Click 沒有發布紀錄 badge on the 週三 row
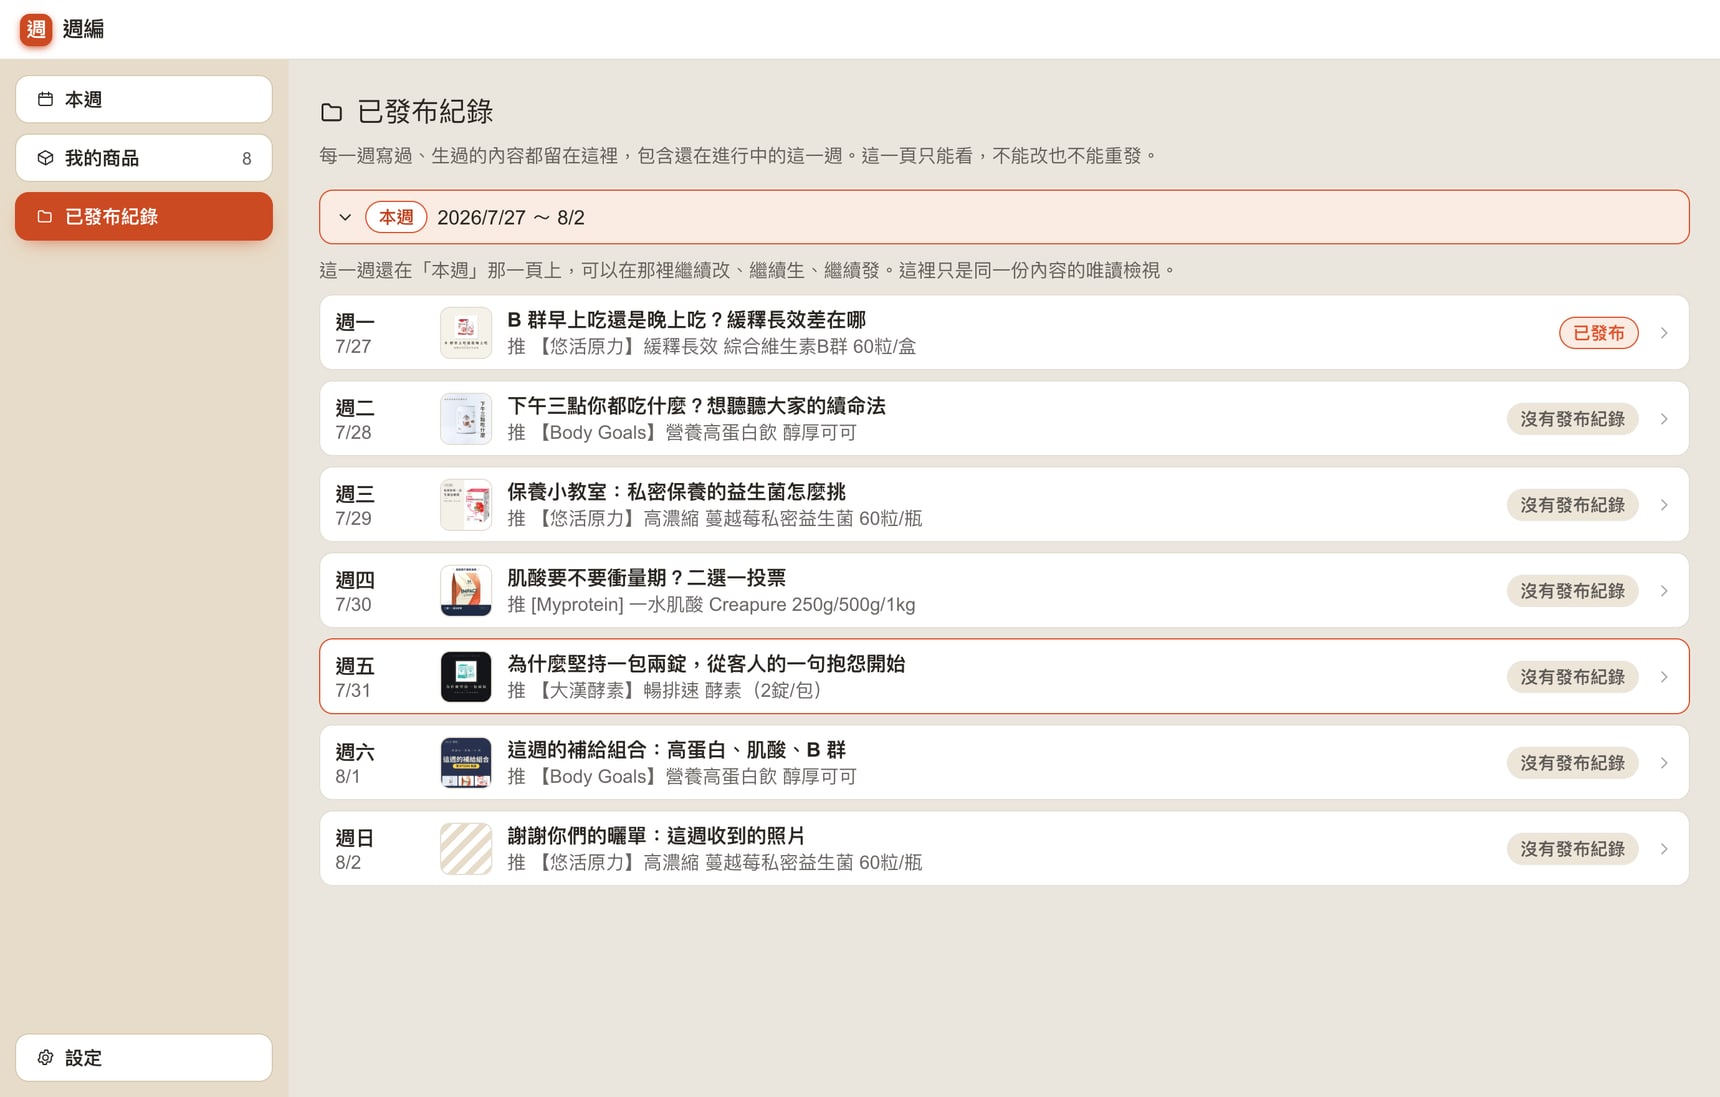 click(1572, 505)
